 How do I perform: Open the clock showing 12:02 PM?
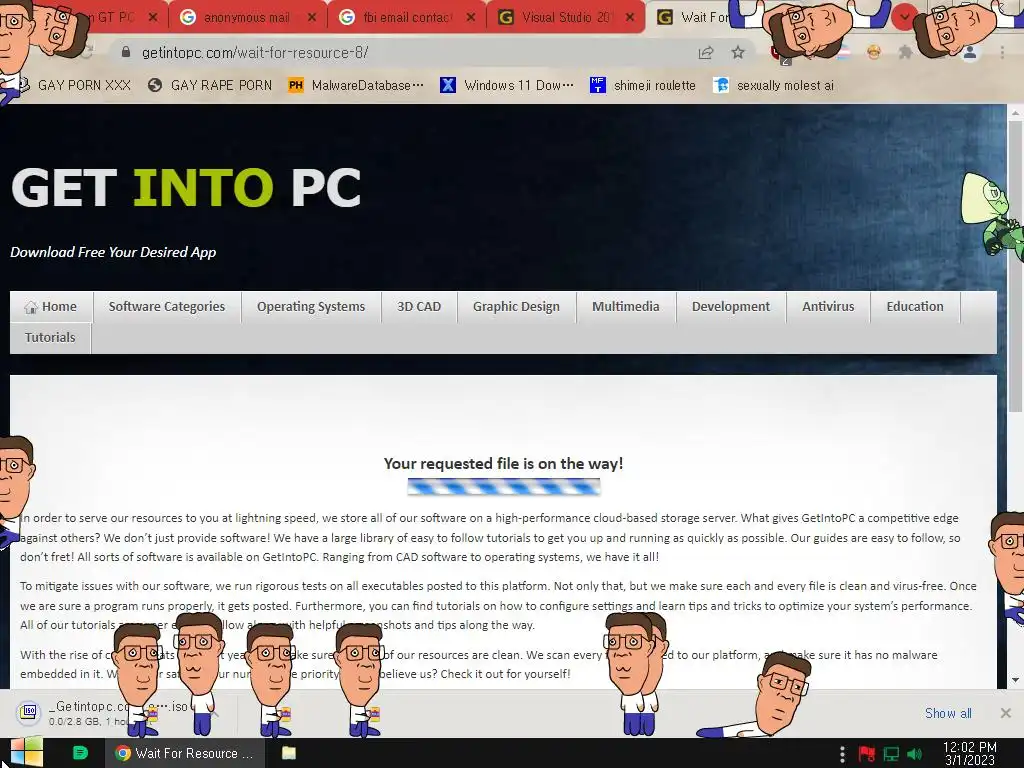[970, 754]
